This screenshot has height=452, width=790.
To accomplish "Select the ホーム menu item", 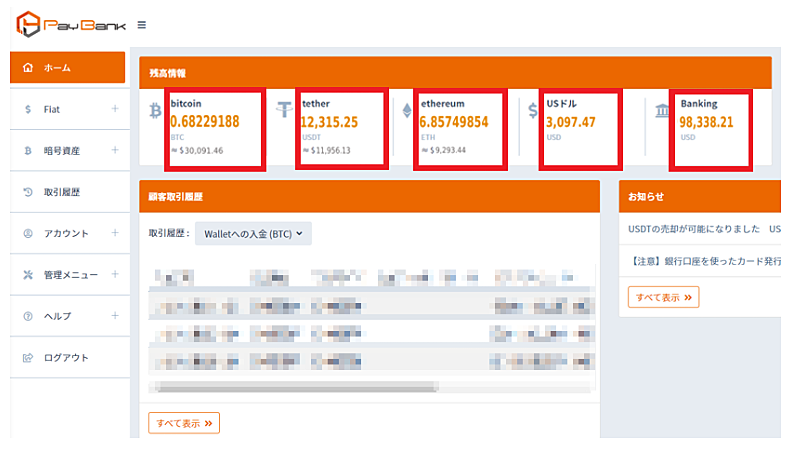I will pyautogui.click(x=68, y=68).
